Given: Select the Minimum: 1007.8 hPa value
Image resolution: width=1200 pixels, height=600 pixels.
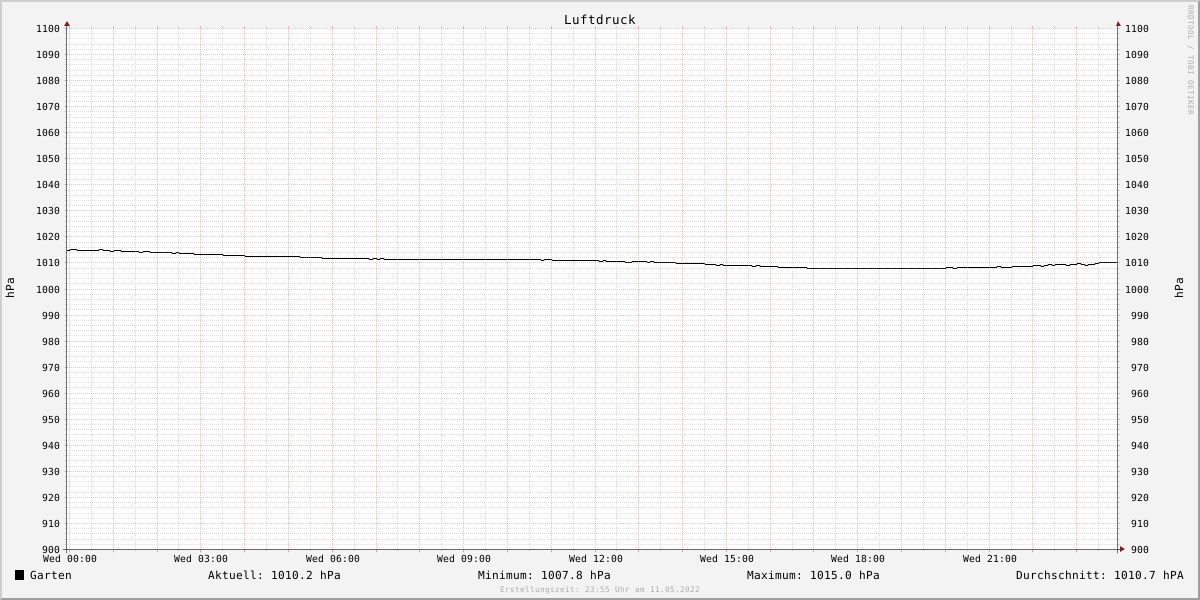Looking at the screenshot, I should point(544,575).
